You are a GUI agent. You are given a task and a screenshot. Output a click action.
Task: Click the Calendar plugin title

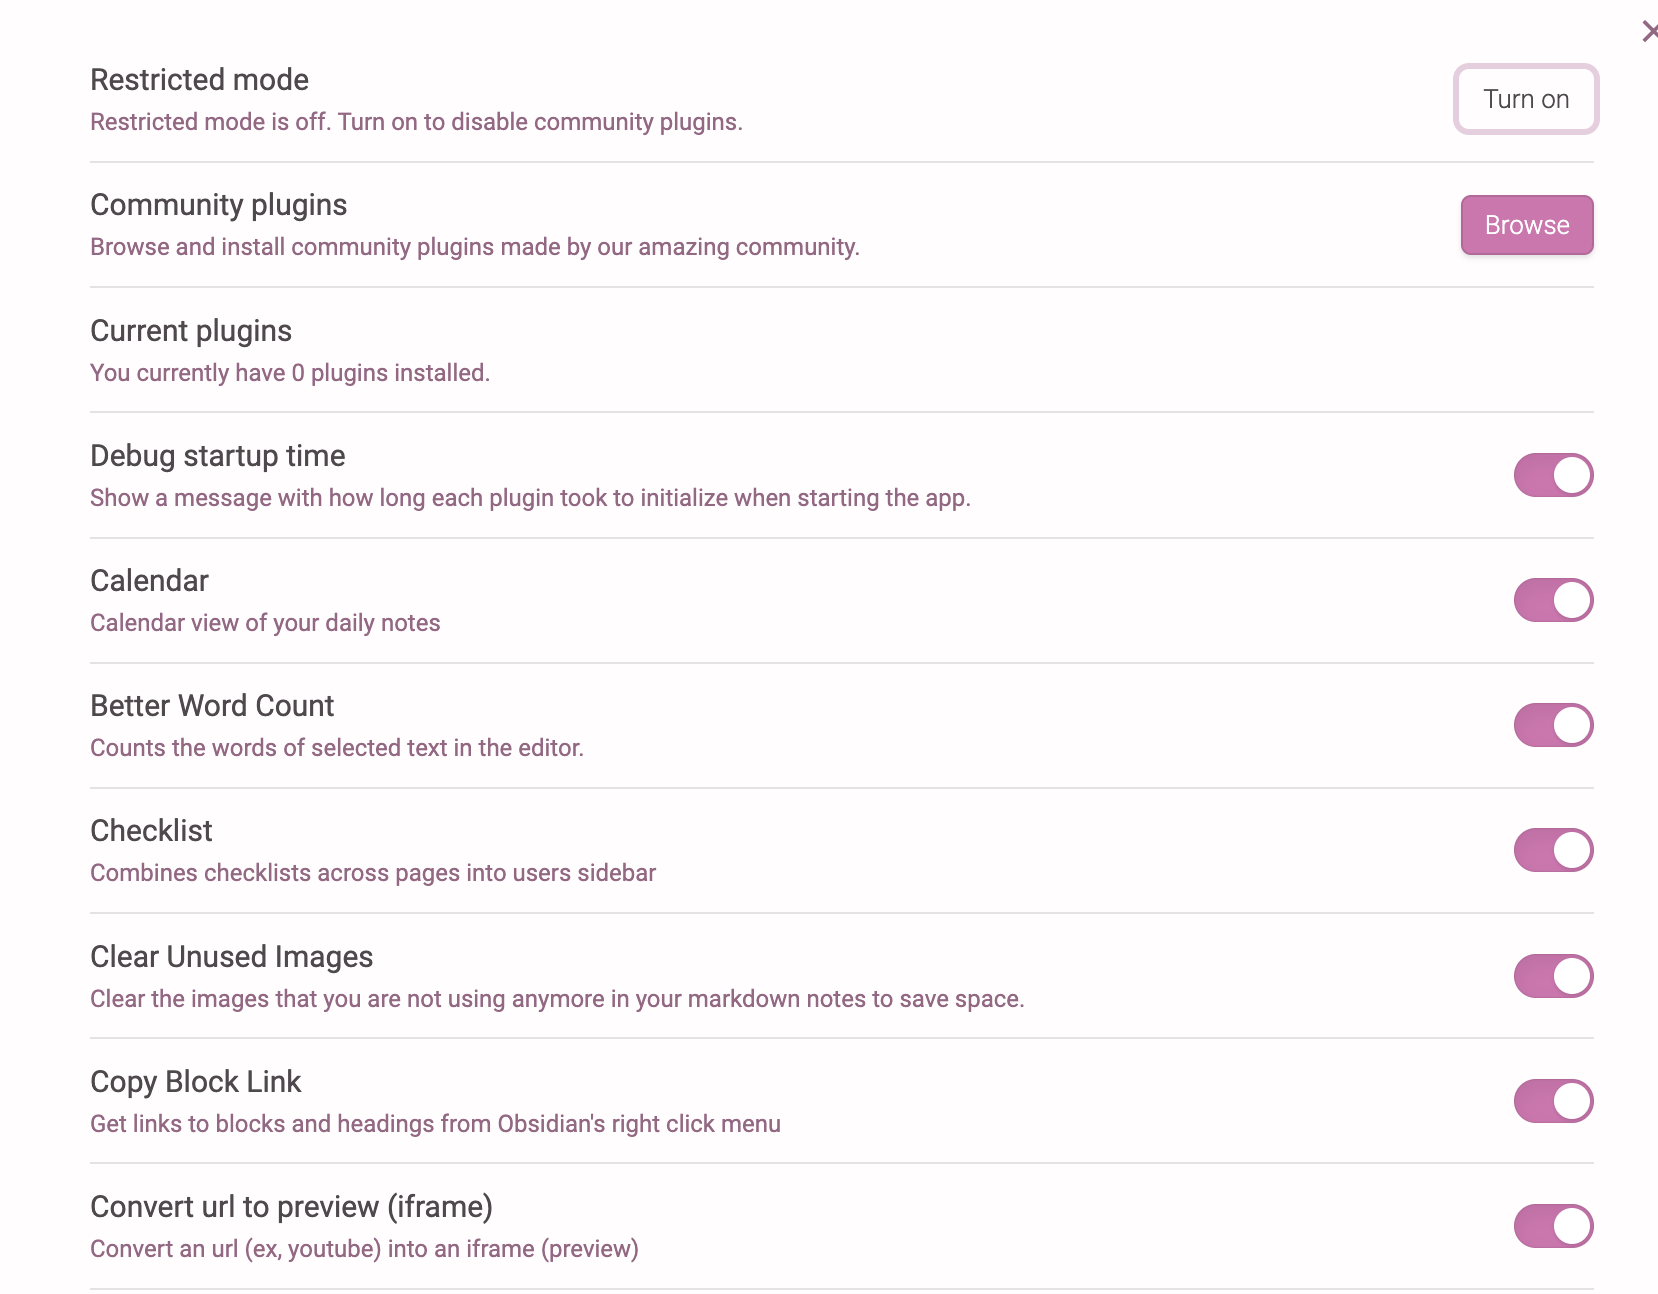(x=149, y=581)
